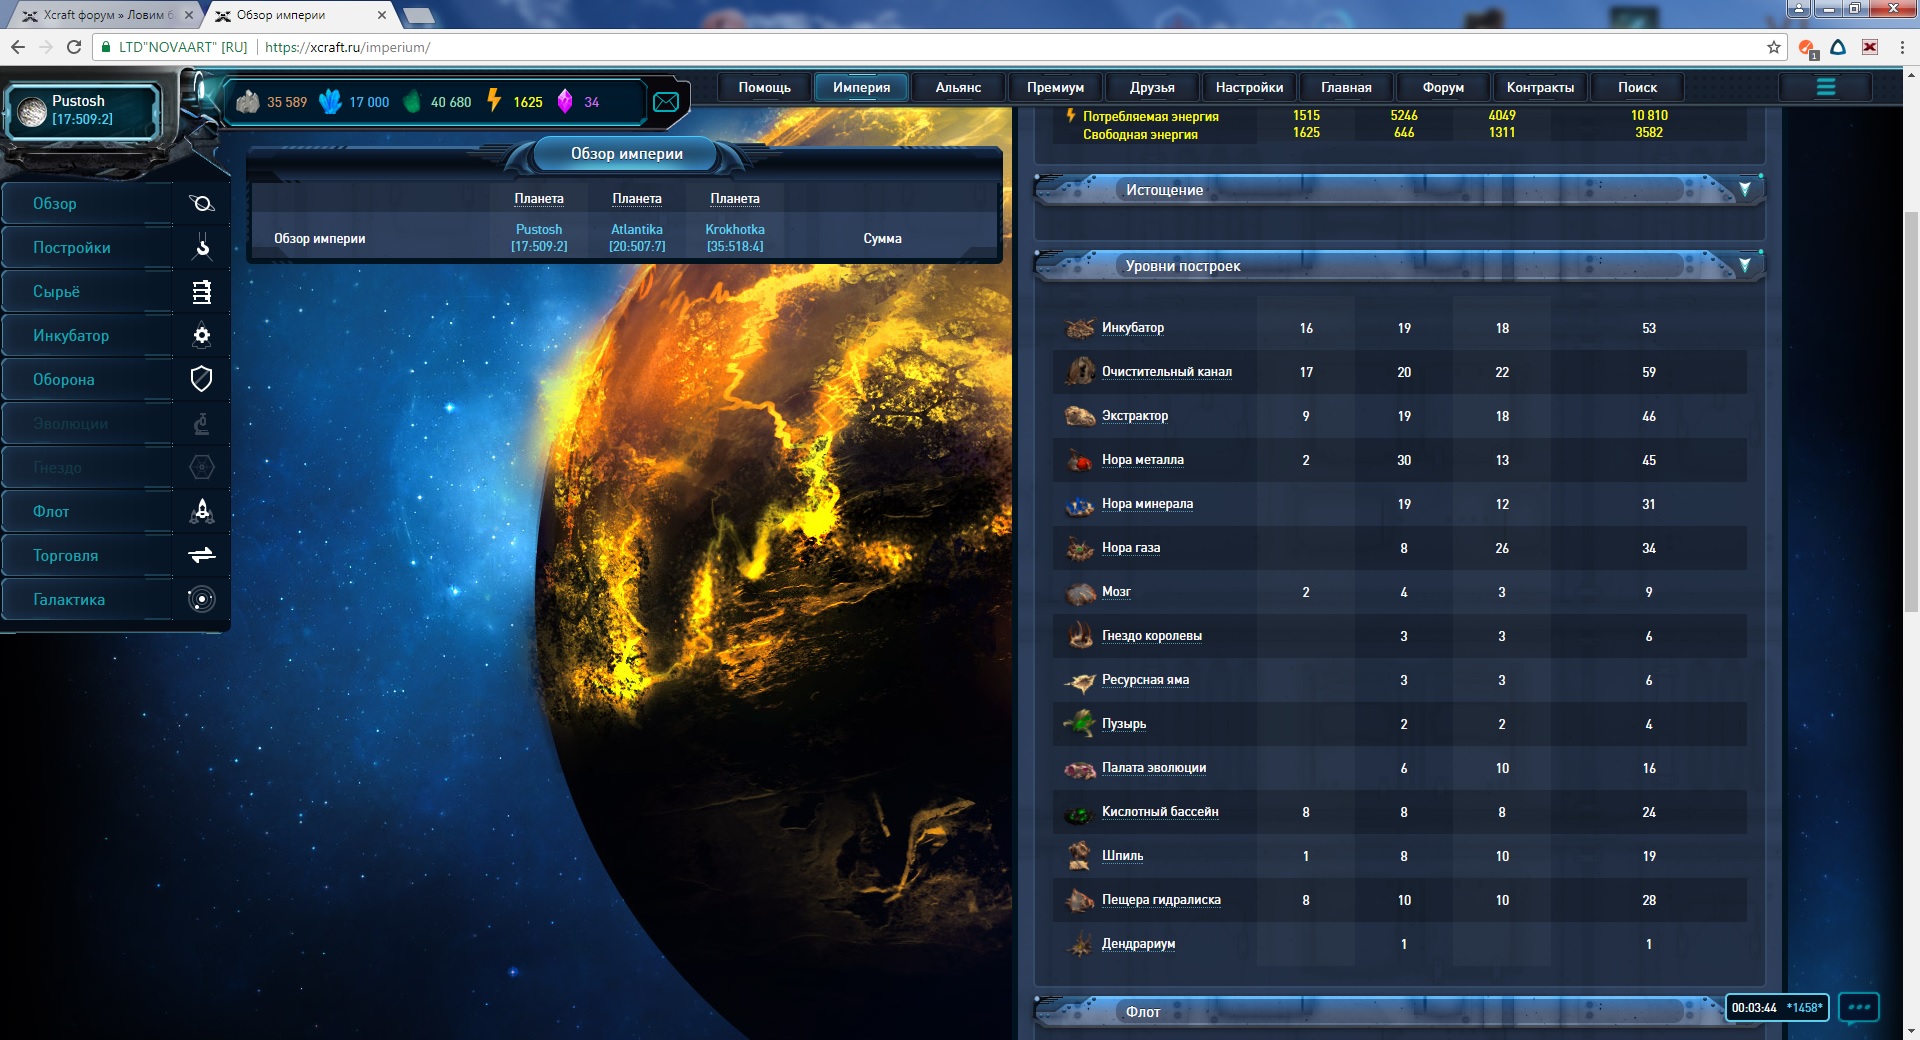1920x1040 pixels.
Task: Click the Инкубатор sidebar gear icon
Action: click(x=201, y=335)
